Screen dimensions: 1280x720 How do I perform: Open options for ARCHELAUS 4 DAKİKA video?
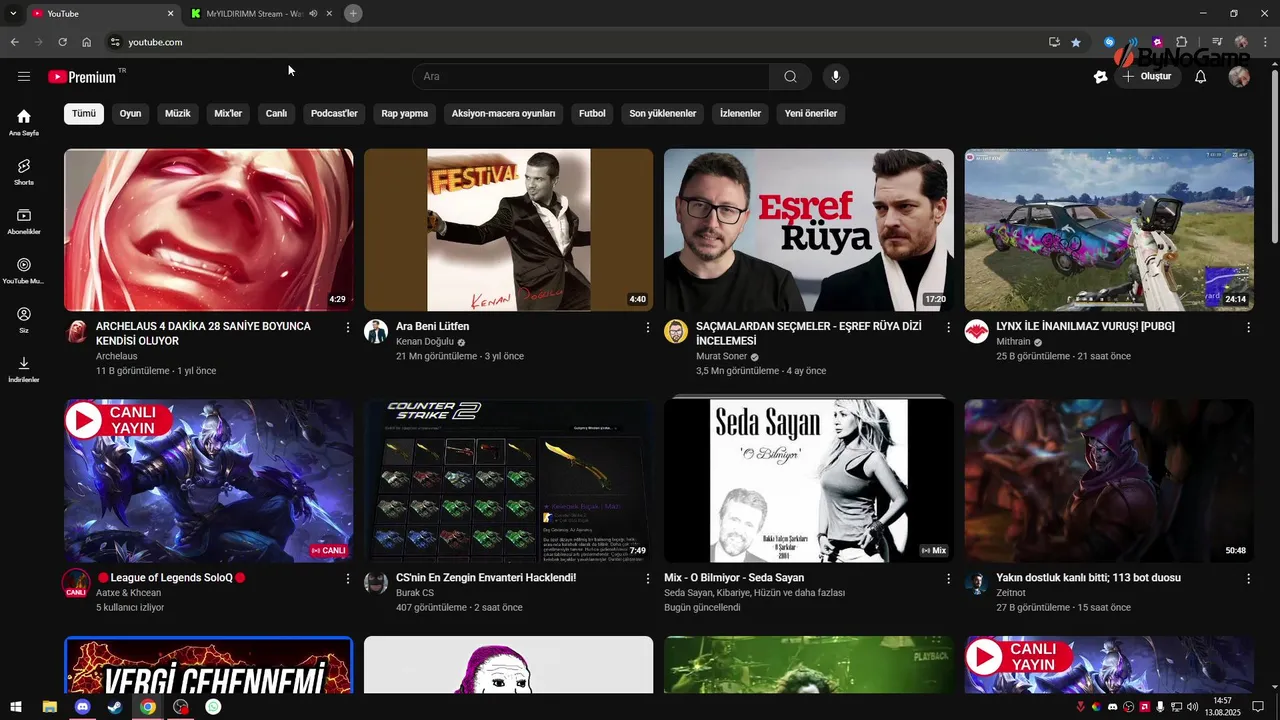tap(348, 327)
